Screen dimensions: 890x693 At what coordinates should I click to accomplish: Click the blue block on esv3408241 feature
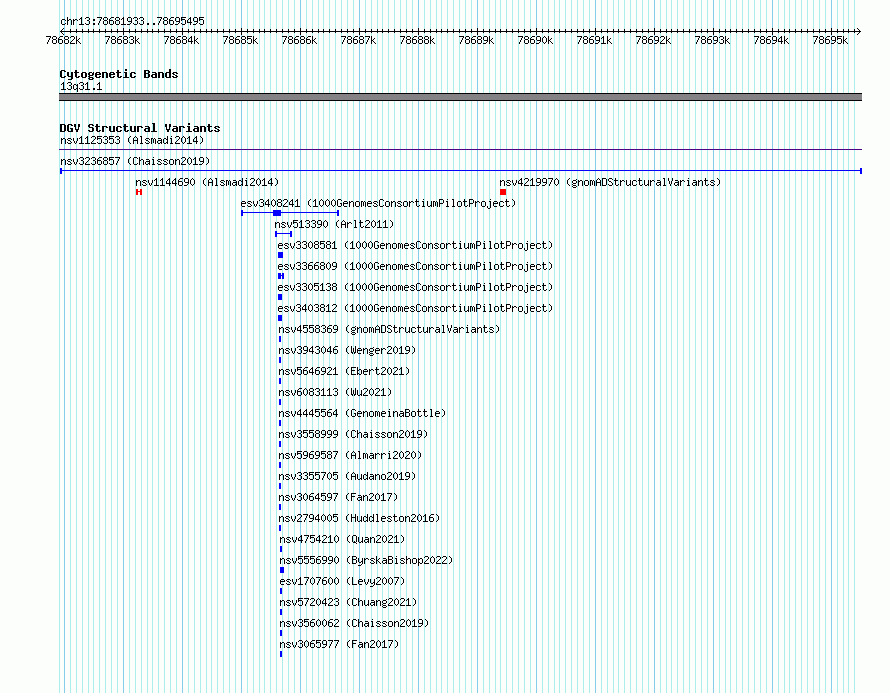[277, 213]
